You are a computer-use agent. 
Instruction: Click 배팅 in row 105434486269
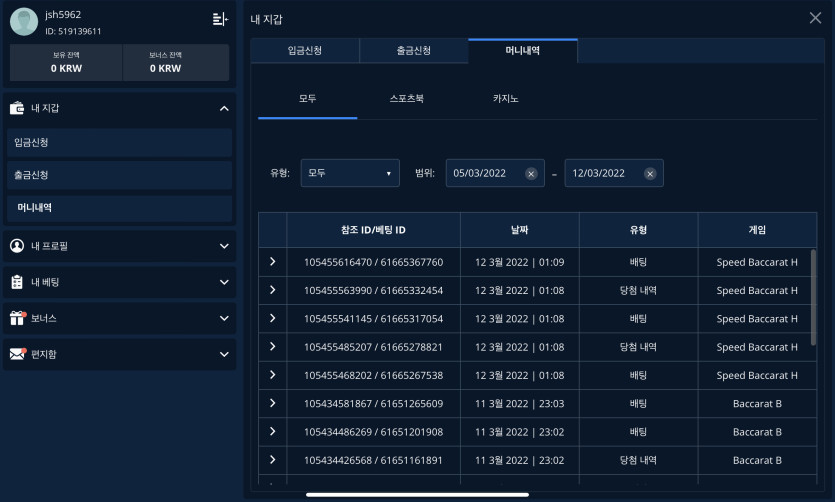[638, 432]
